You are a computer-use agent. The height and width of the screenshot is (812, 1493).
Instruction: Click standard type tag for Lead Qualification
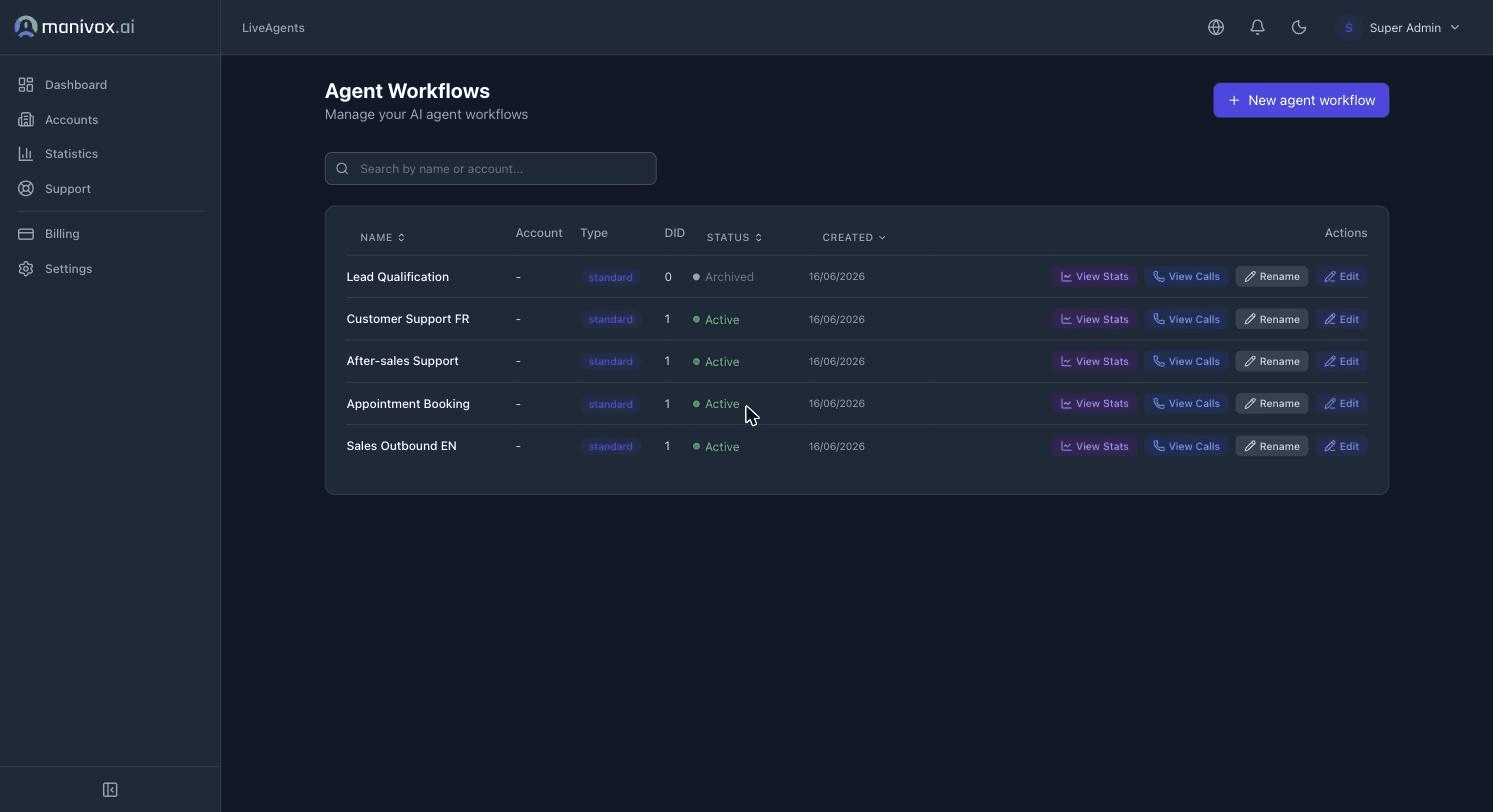coord(610,277)
